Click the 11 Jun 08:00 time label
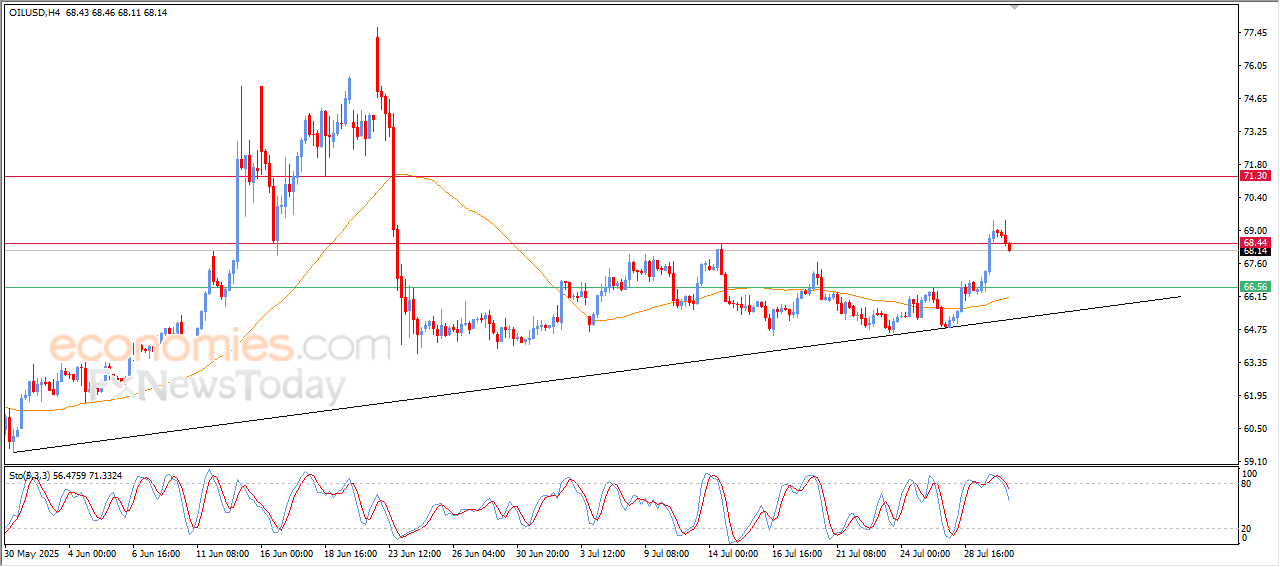Viewport: 1280px width, 567px height. coord(221,552)
